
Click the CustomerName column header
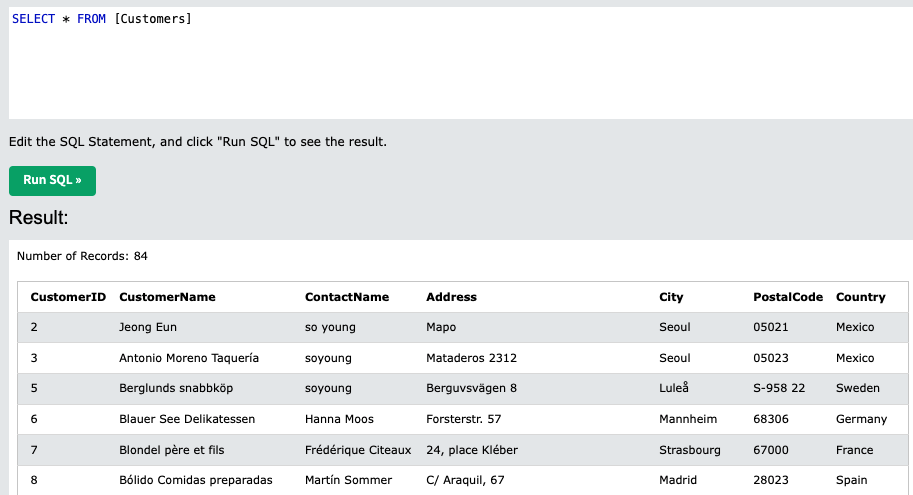pyautogui.click(x=167, y=297)
